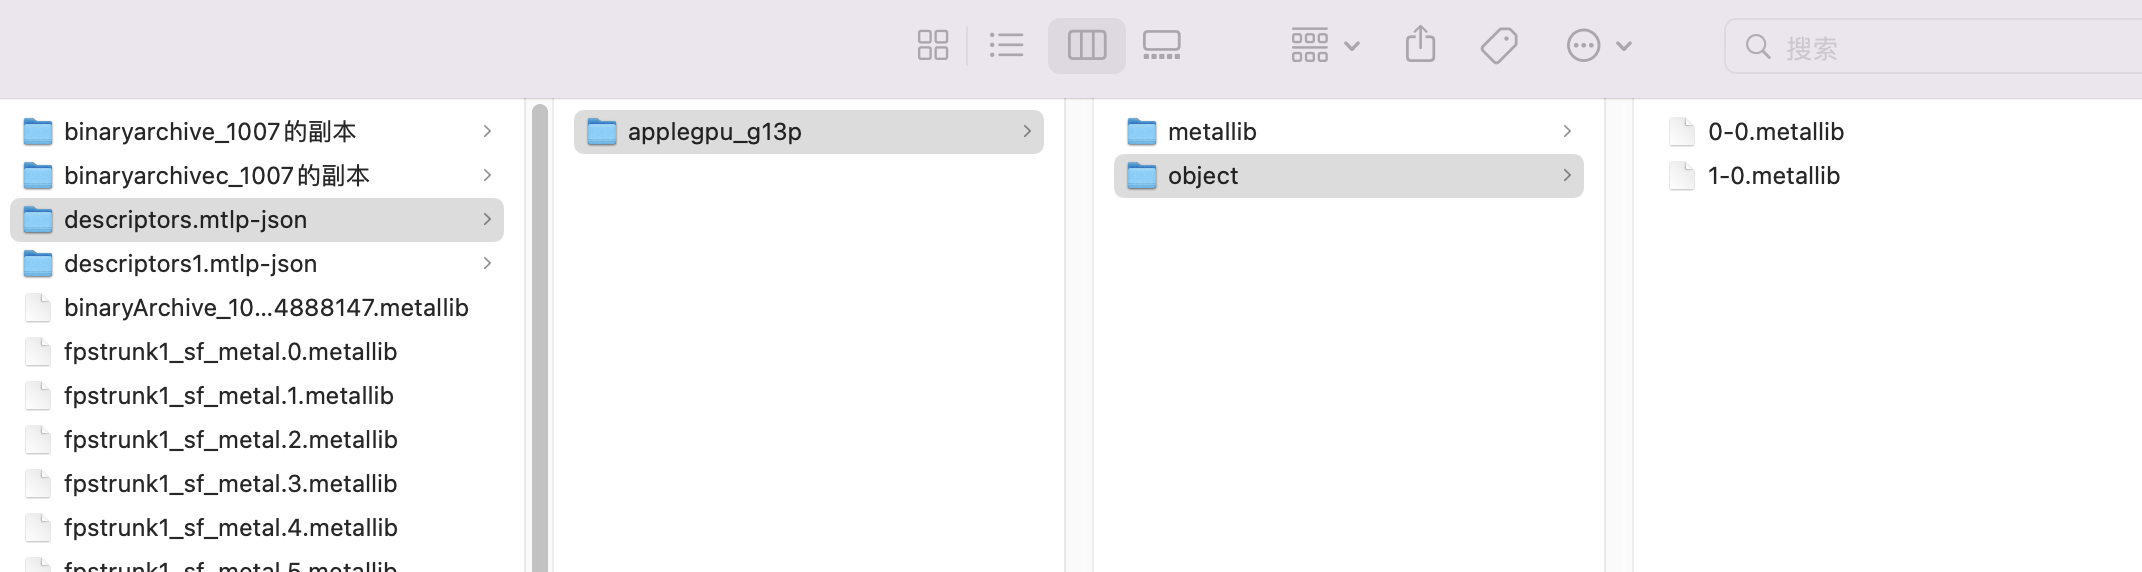Select fpstrunk1_sf_metal.0.metallib file

coord(230,352)
